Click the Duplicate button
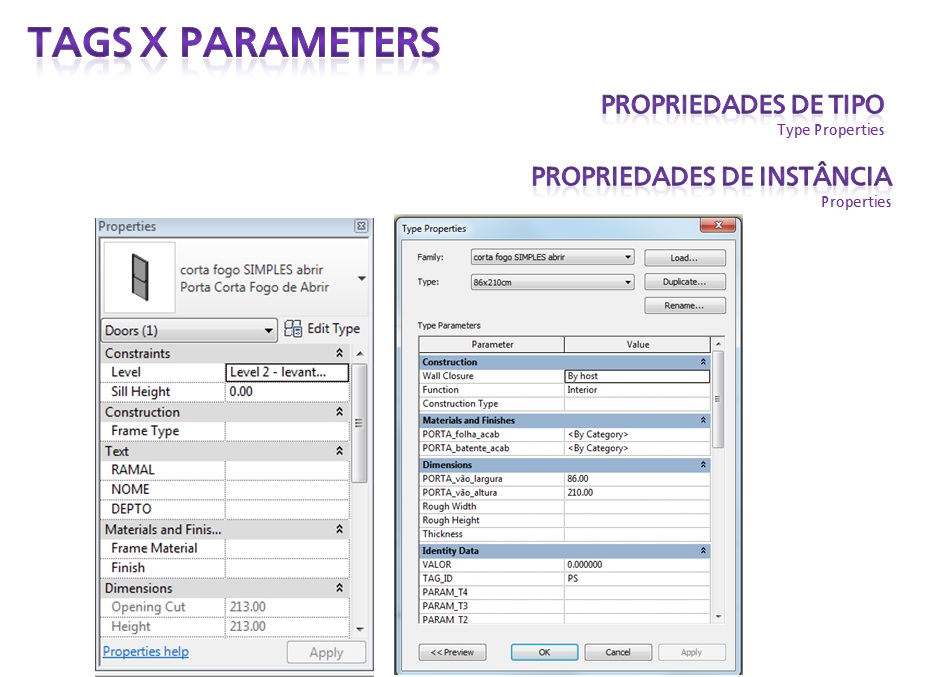928x677 pixels. click(x=685, y=281)
